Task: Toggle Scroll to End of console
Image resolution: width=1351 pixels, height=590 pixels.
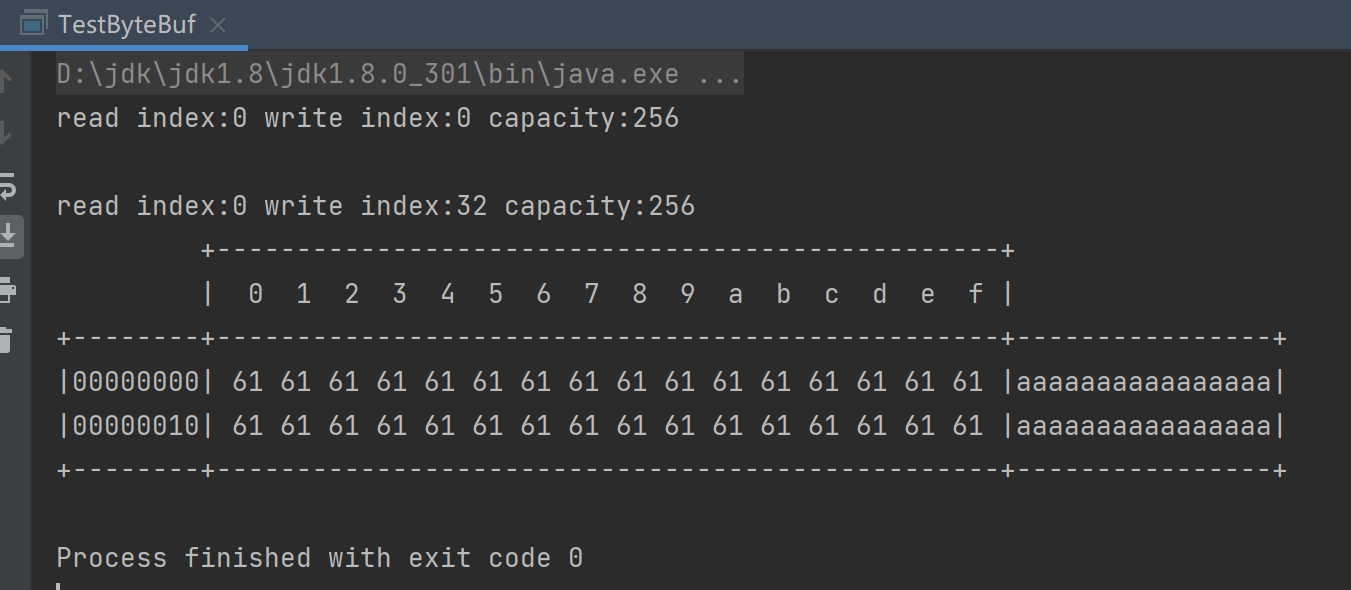Action: (8, 236)
